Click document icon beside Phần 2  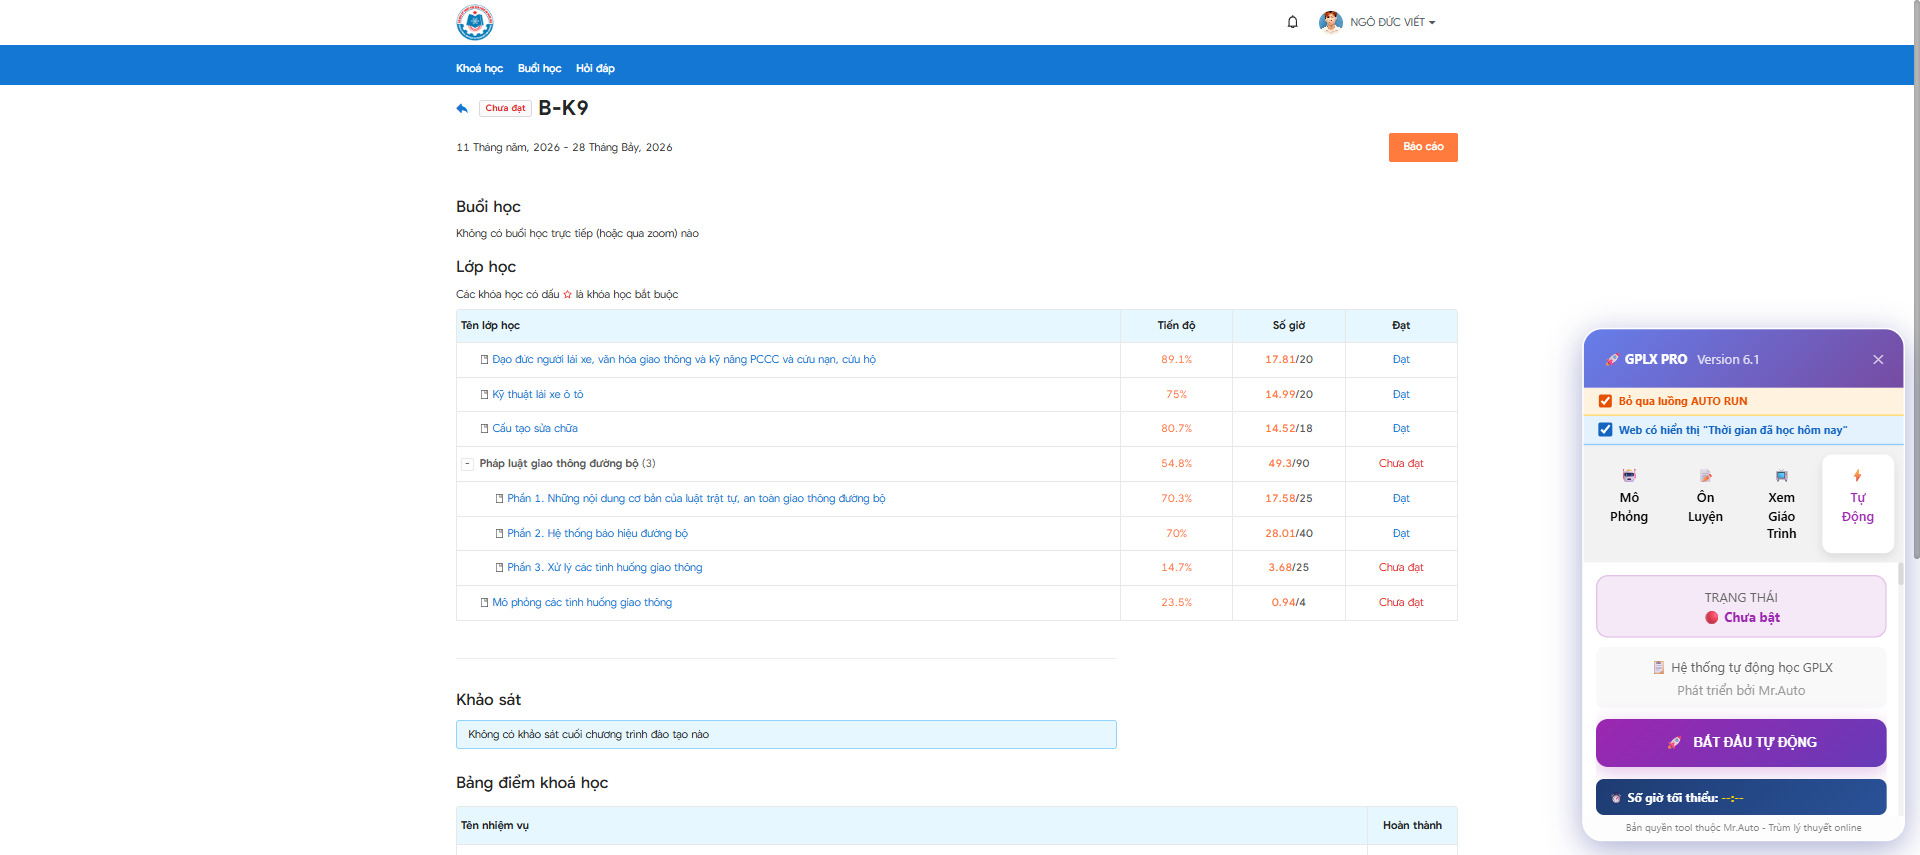coord(499,533)
